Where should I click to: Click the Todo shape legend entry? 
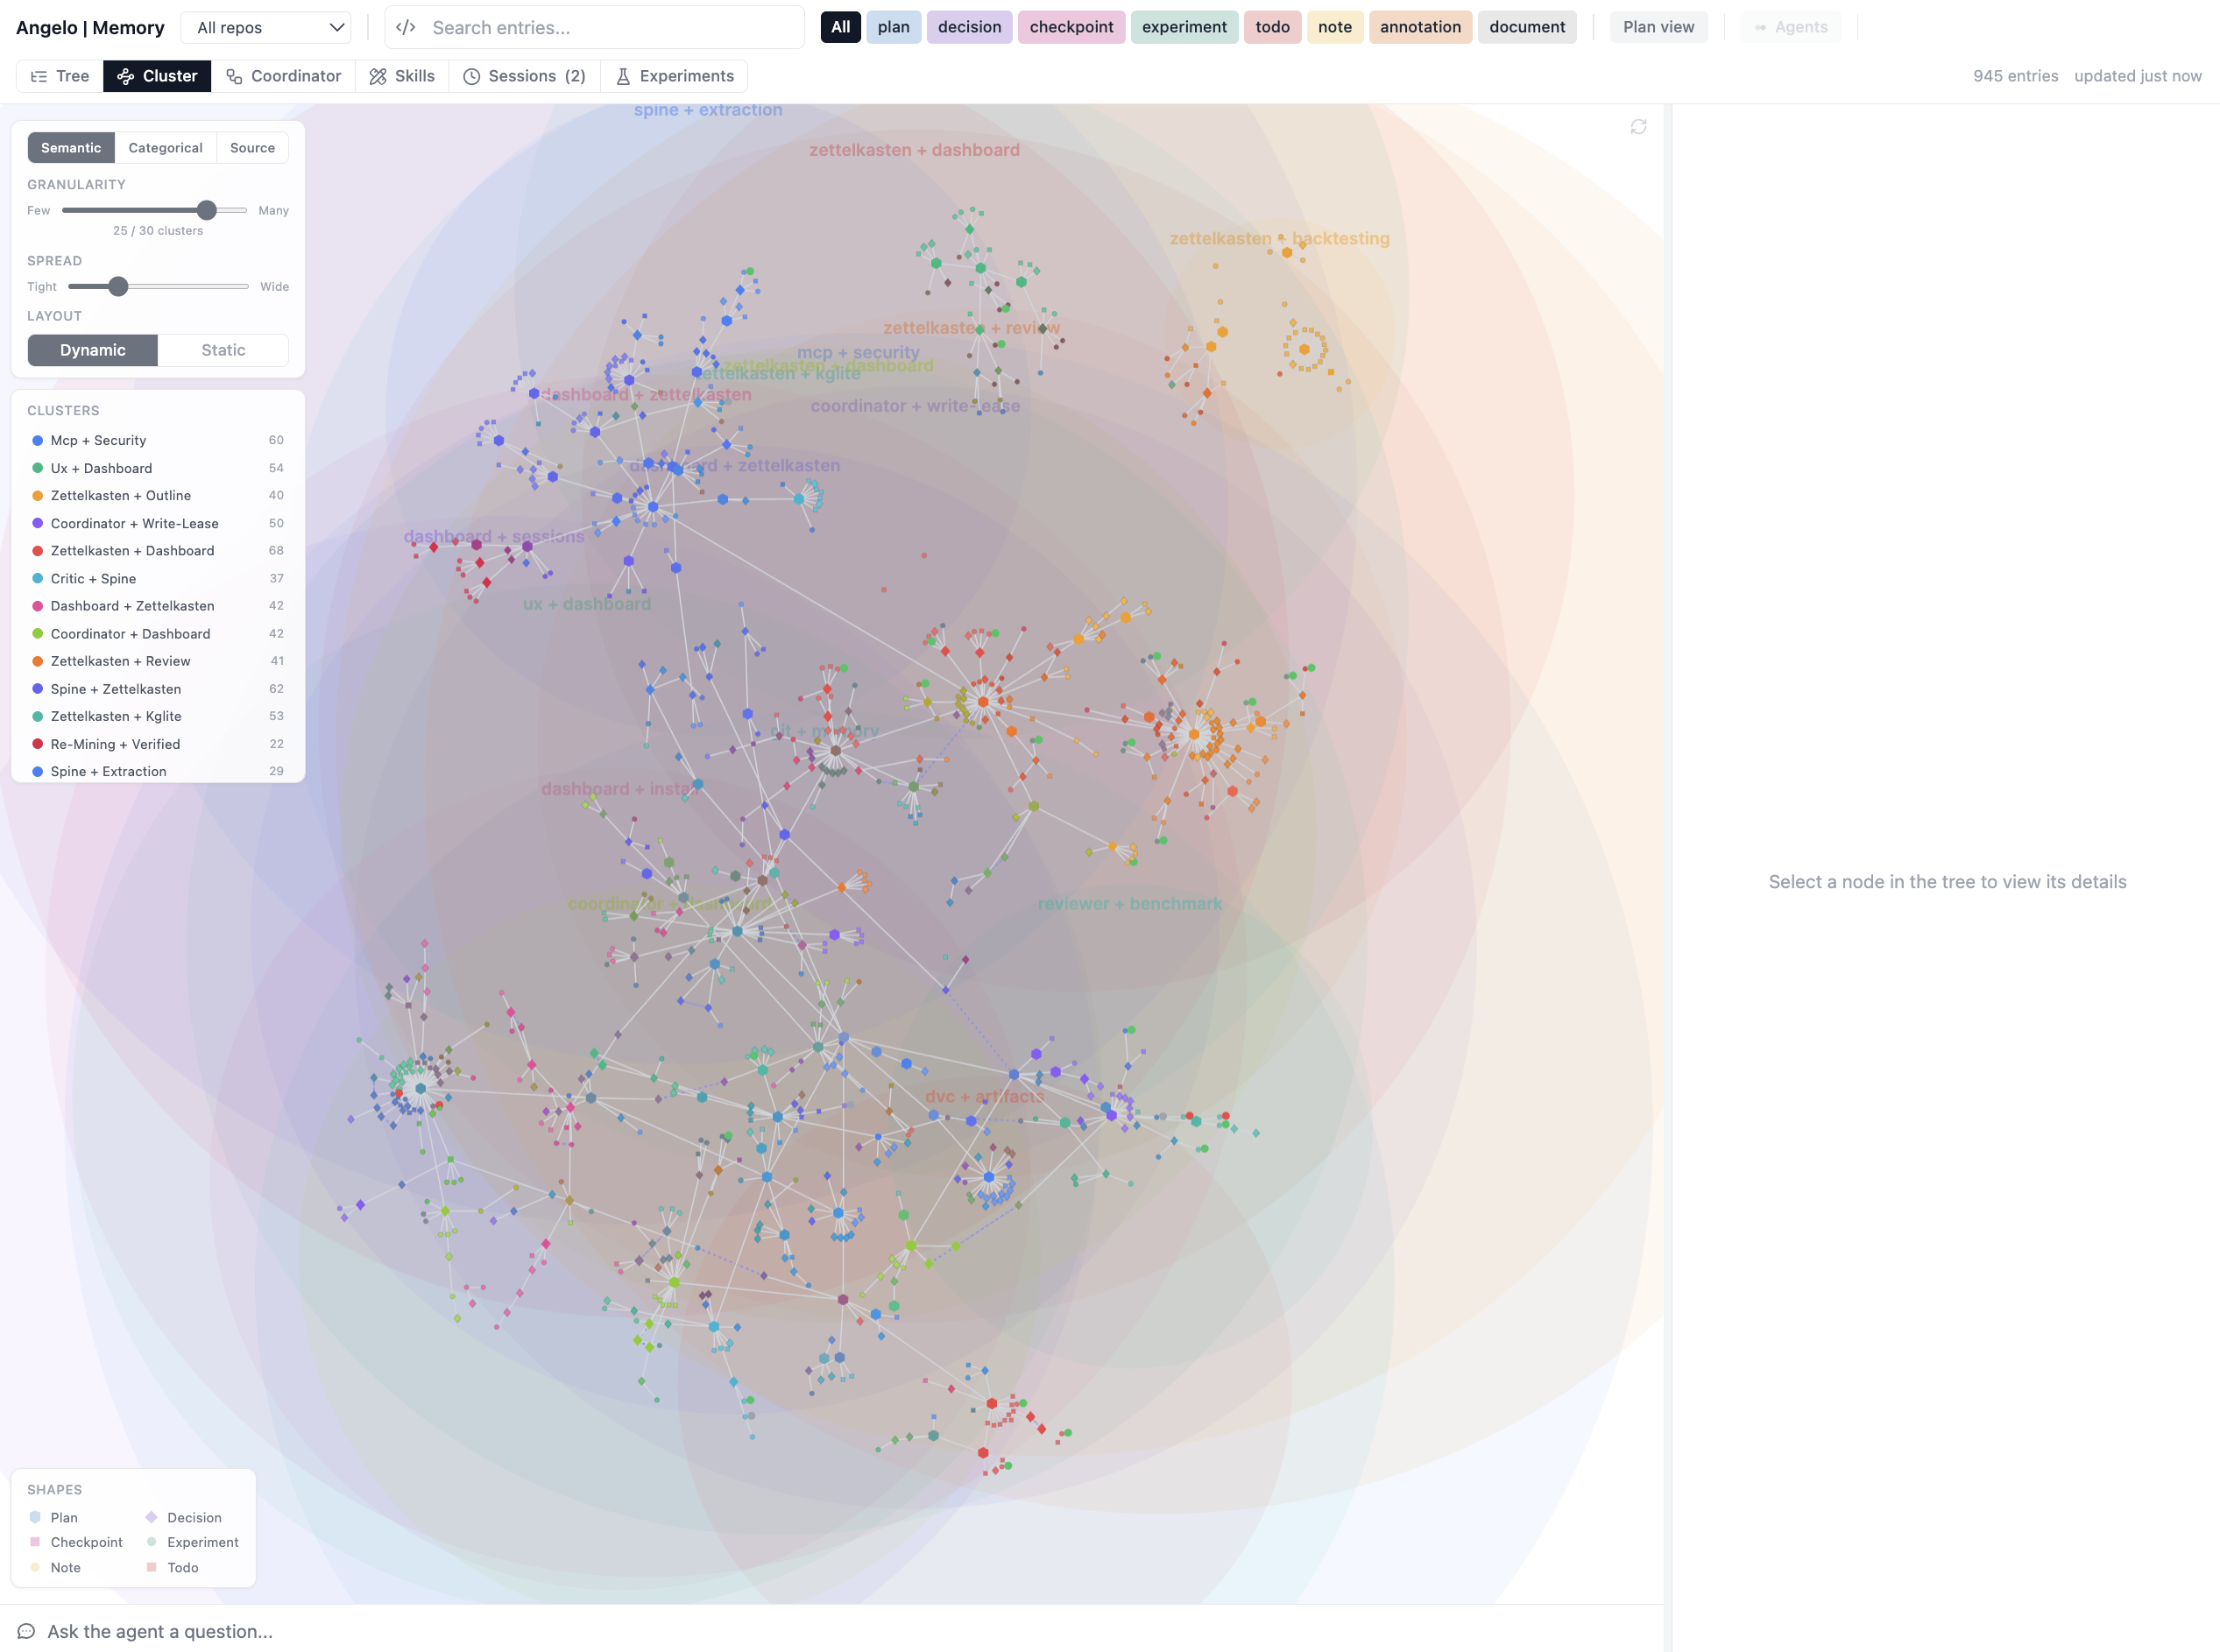pos(172,1567)
